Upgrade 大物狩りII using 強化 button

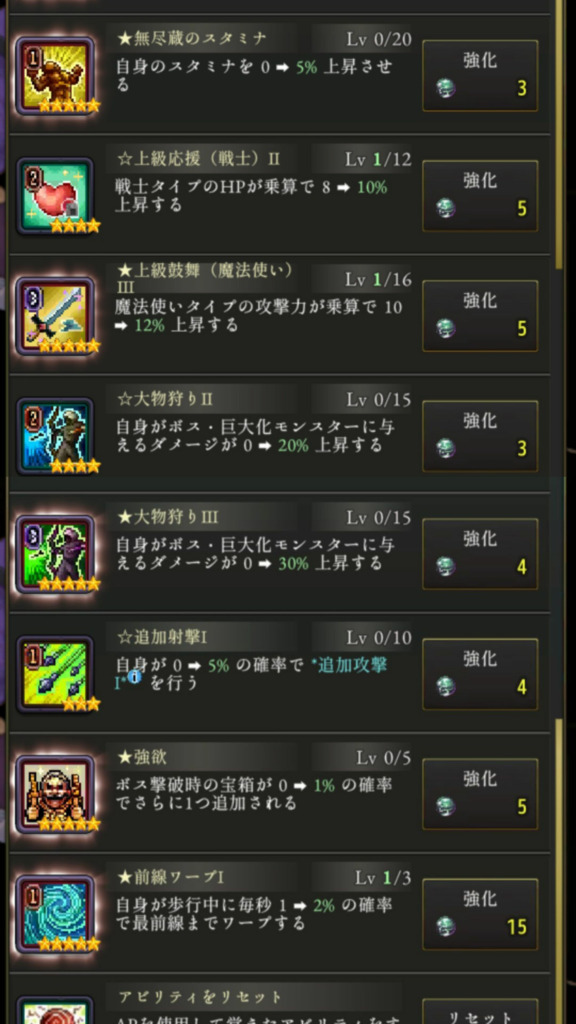click(480, 436)
